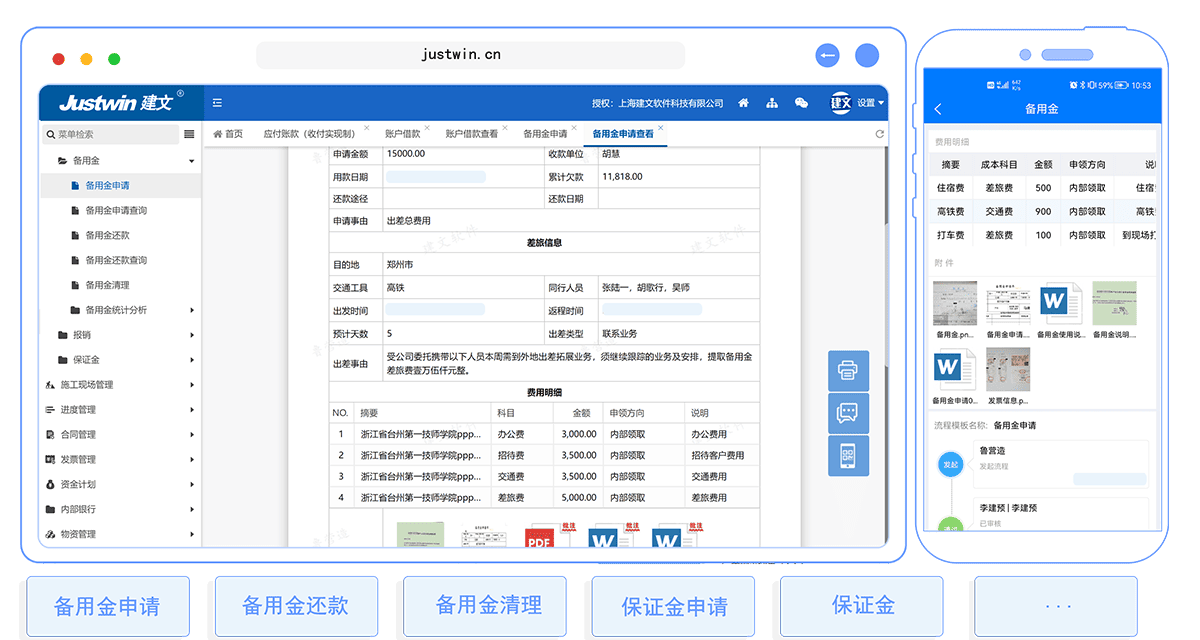
Task: Tap the back arrow in mobile header
Action: pyautogui.click(x=938, y=109)
